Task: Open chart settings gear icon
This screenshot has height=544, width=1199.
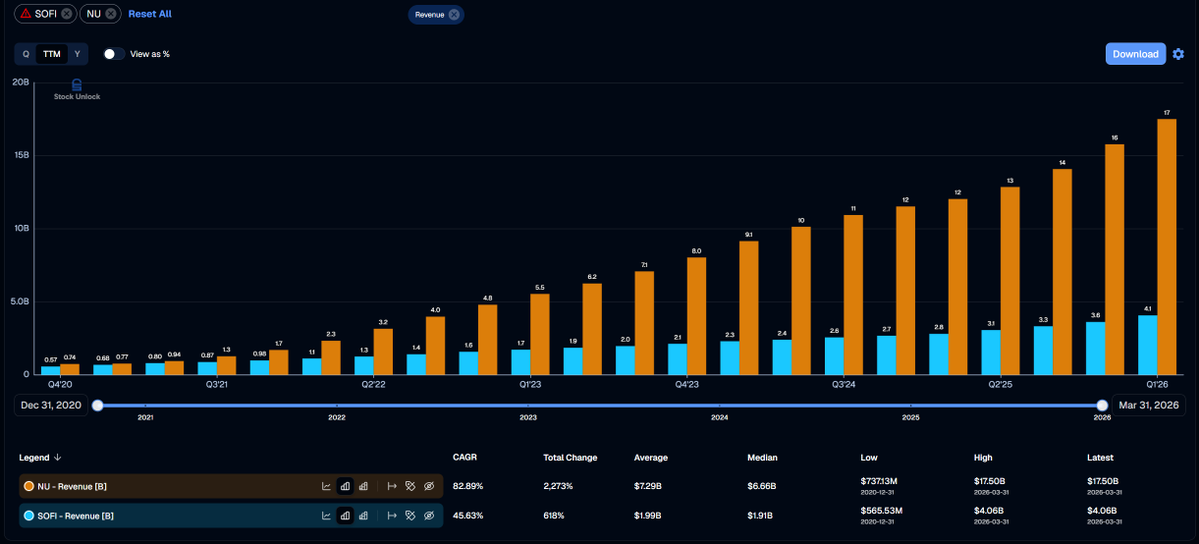Action: pyautogui.click(x=1178, y=54)
